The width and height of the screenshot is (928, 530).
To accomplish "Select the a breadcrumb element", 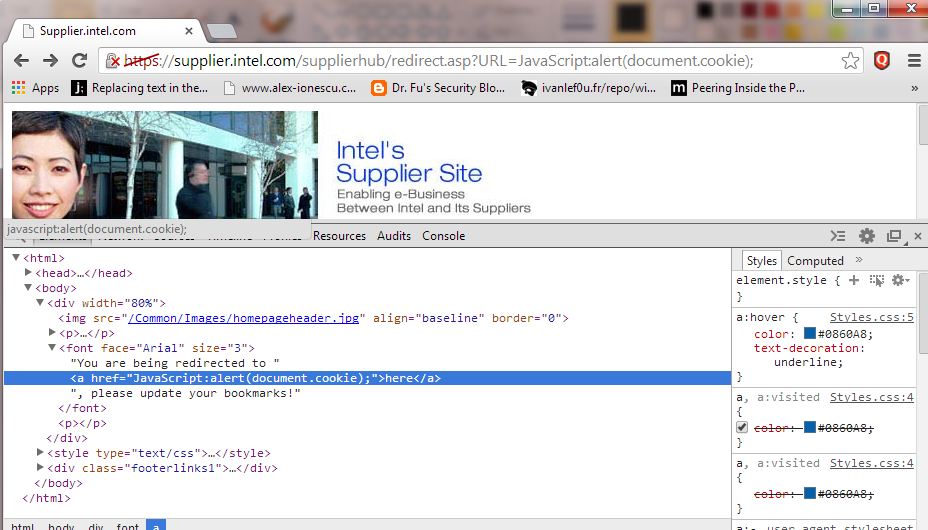I will click(x=156, y=525).
